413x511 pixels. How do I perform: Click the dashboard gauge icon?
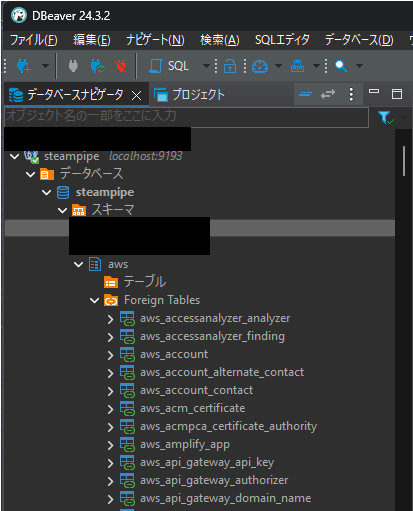(260, 66)
